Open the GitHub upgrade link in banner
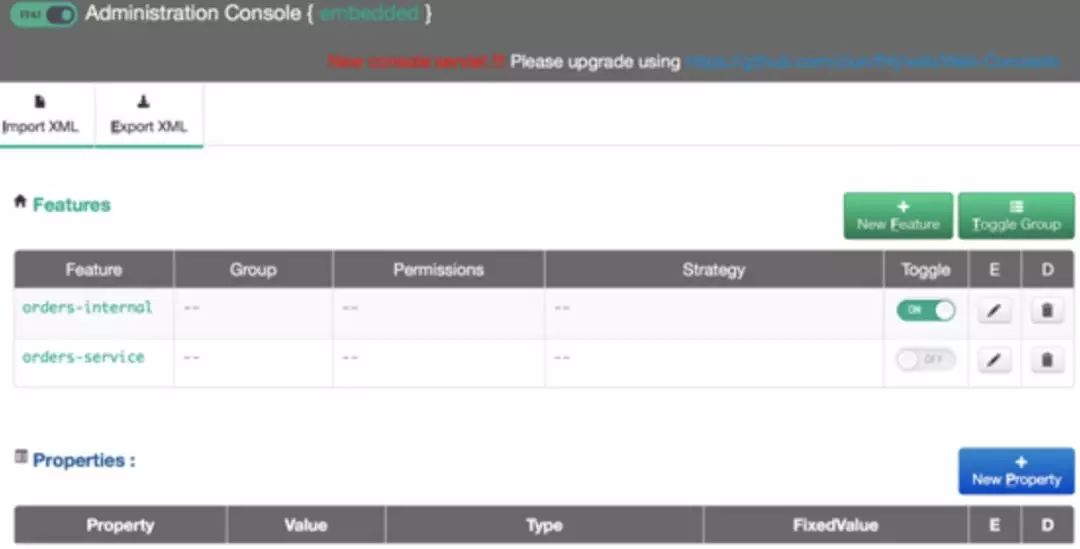Screen dimensions: 1080x549 click(870, 62)
